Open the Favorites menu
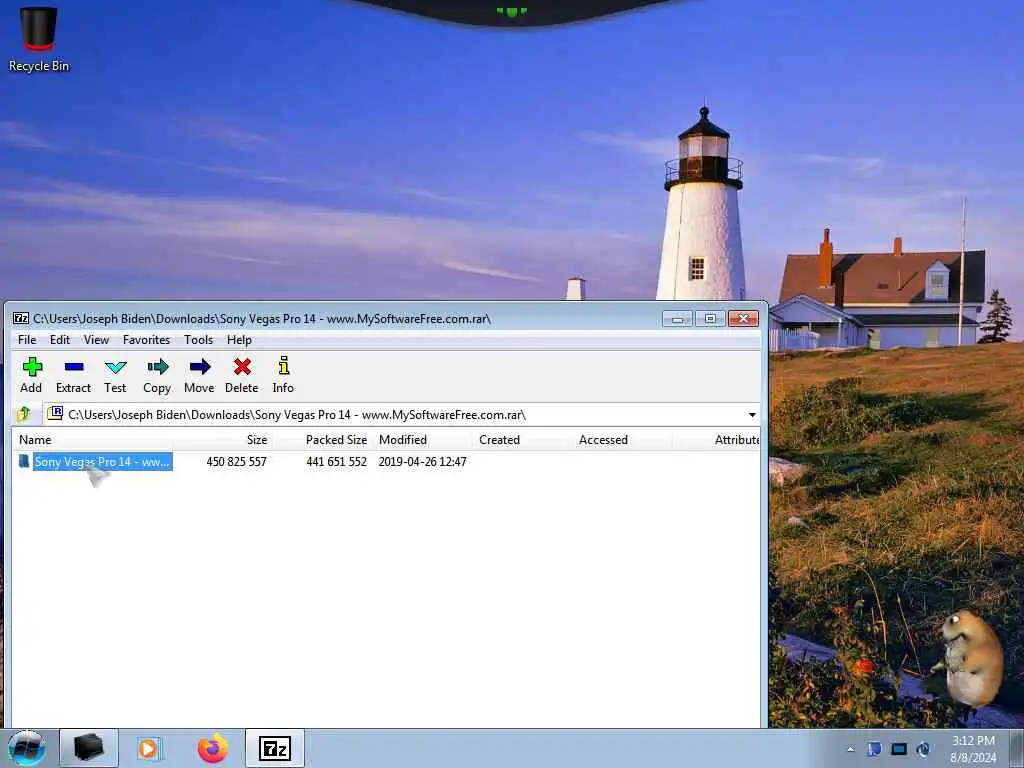The width and height of the screenshot is (1024, 768). point(146,340)
